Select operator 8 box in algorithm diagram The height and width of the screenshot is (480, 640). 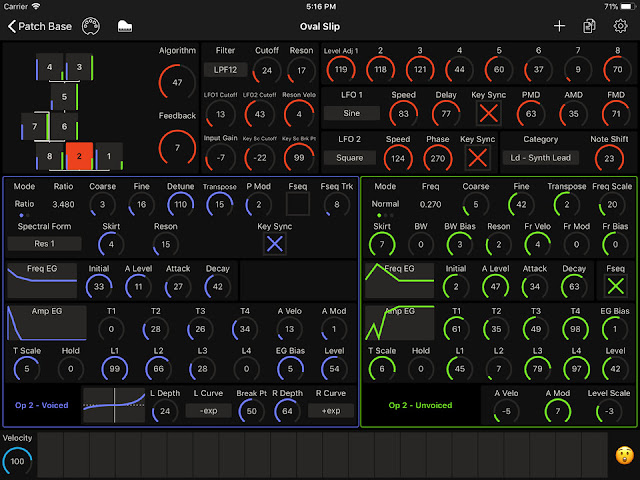pyautogui.click(x=49, y=156)
